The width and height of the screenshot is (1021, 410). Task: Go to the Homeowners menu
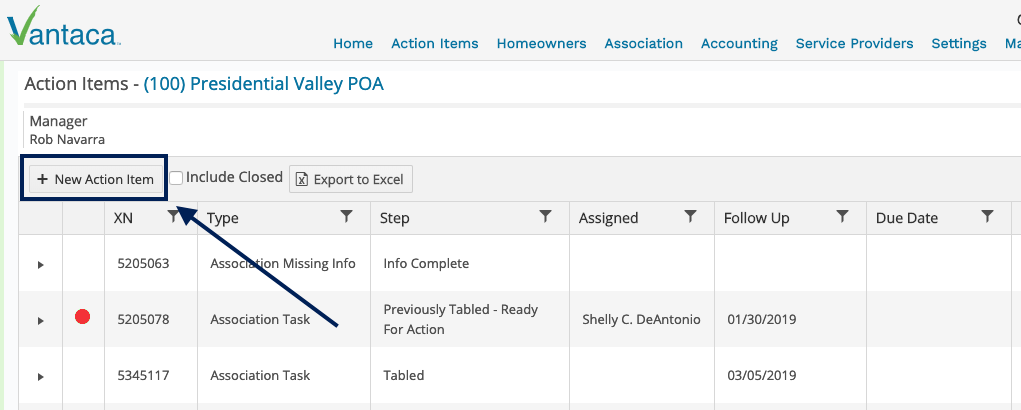[541, 44]
